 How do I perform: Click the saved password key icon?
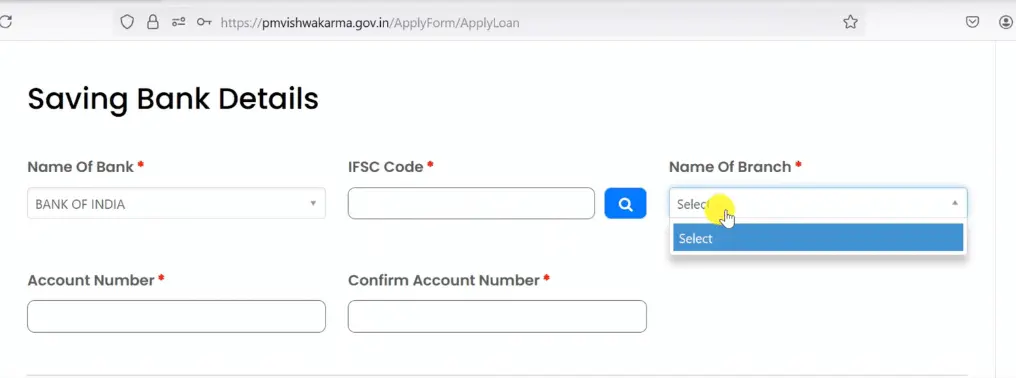click(x=204, y=22)
